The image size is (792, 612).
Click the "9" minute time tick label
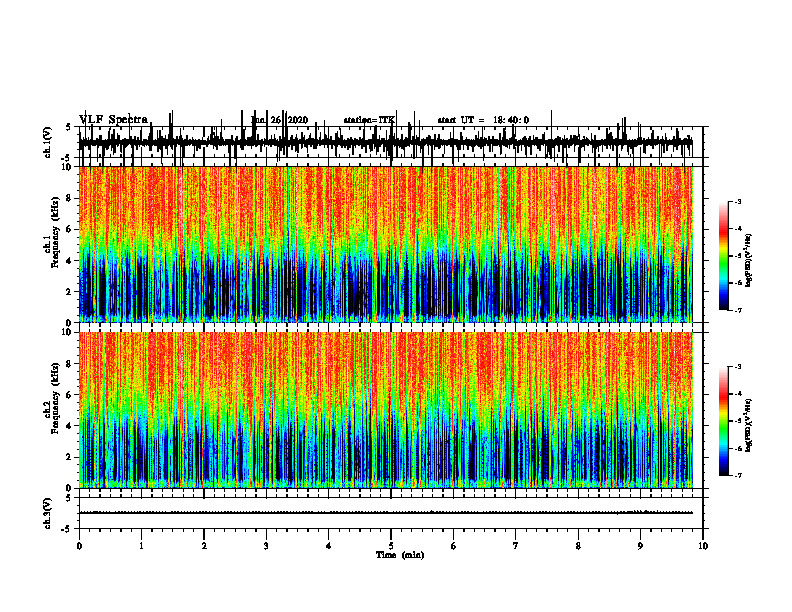pos(640,546)
